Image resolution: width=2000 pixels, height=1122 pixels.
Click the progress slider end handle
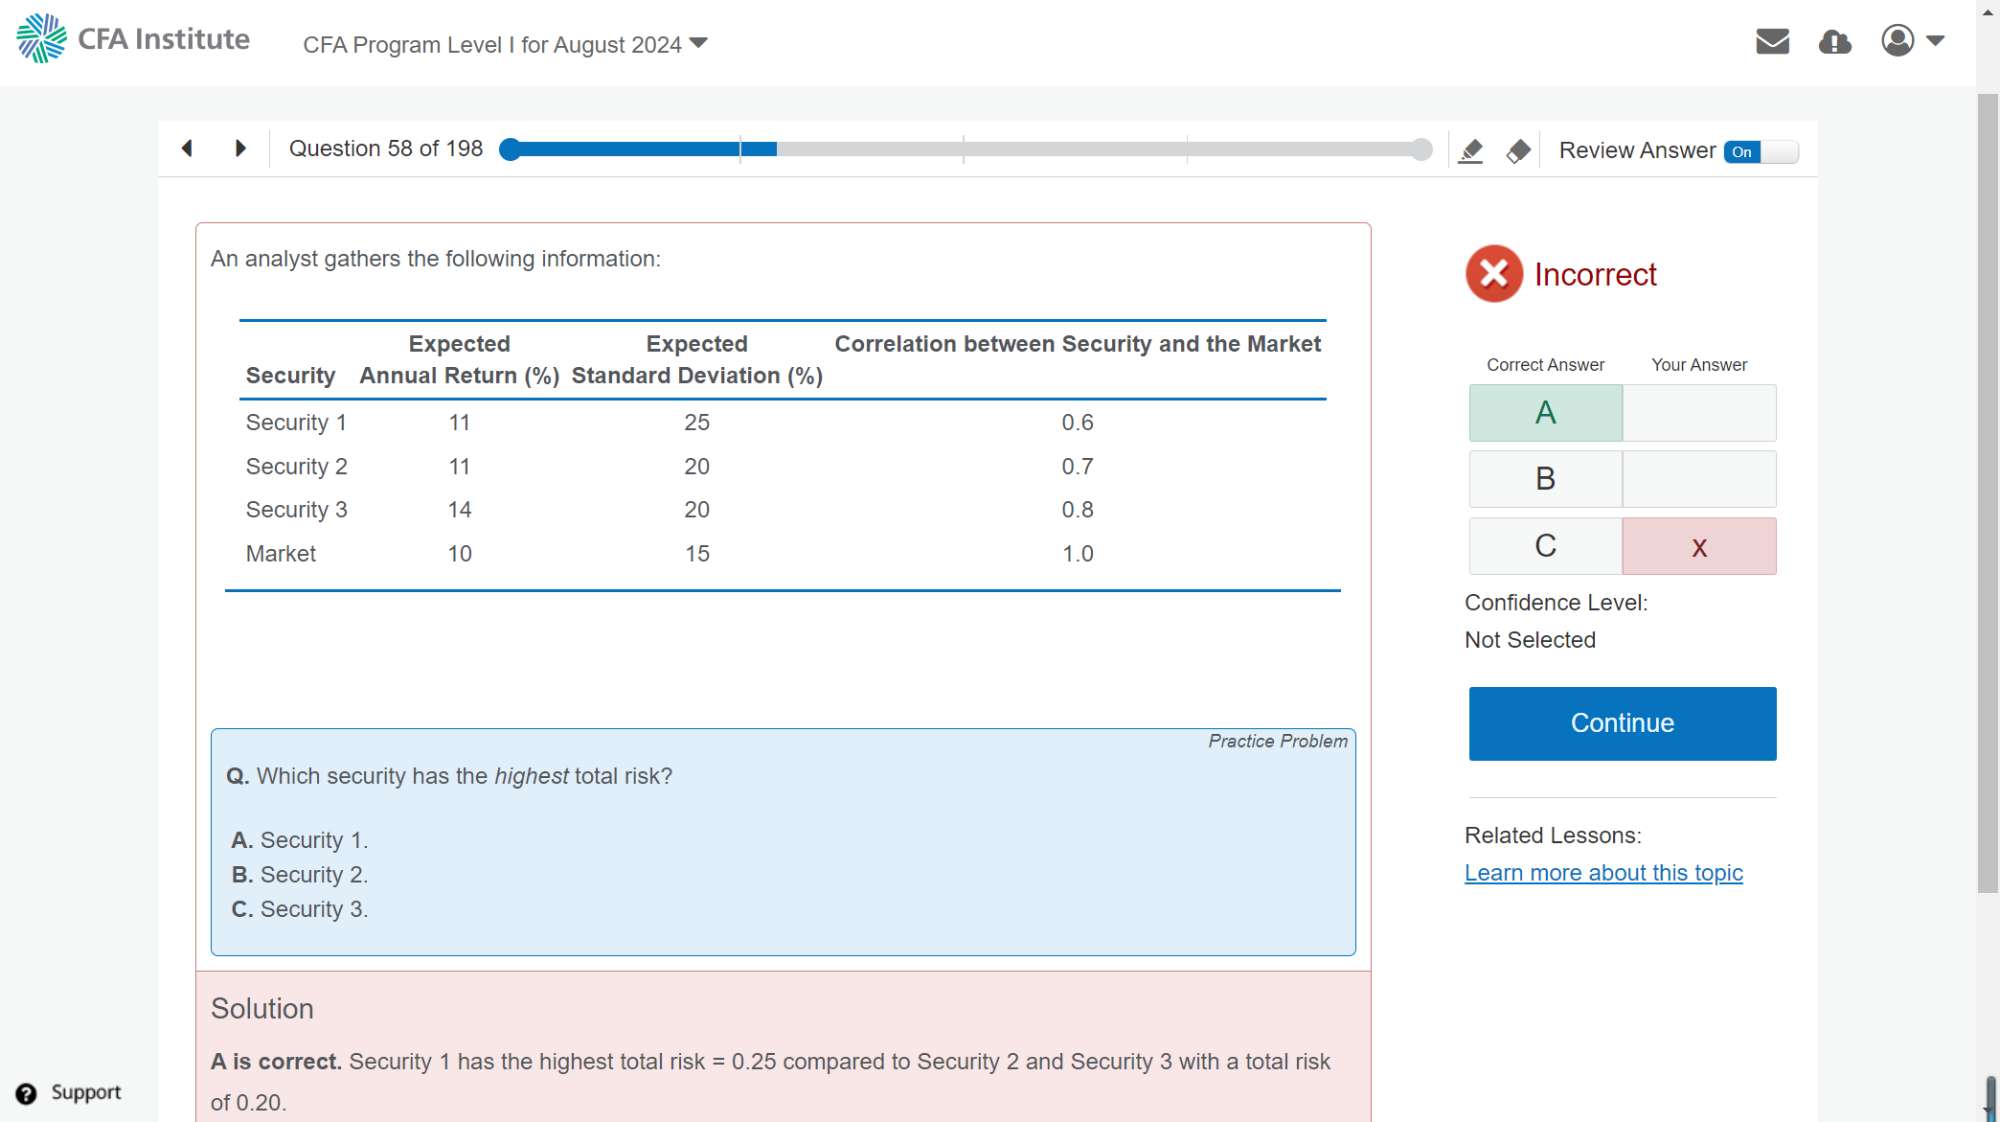click(x=1421, y=150)
